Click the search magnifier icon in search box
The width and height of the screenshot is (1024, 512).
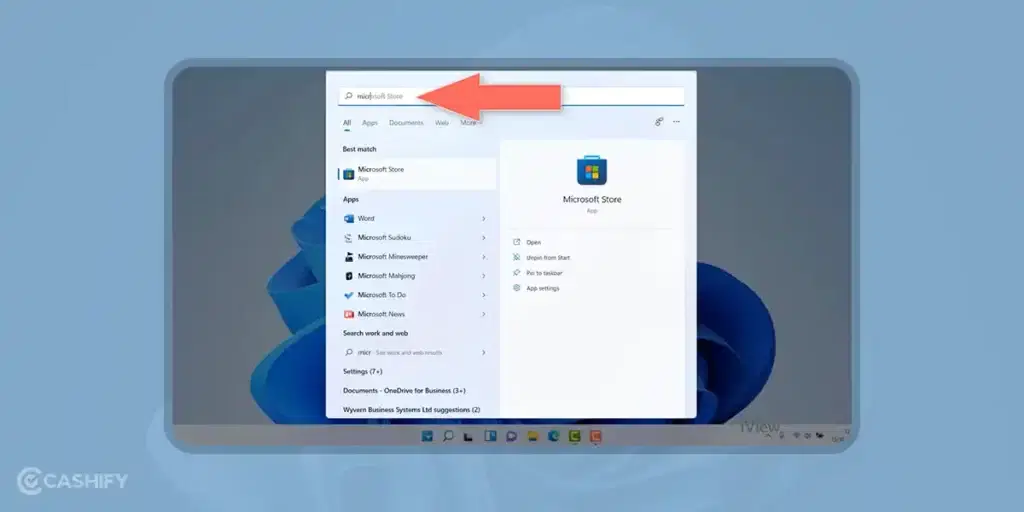point(349,96)
